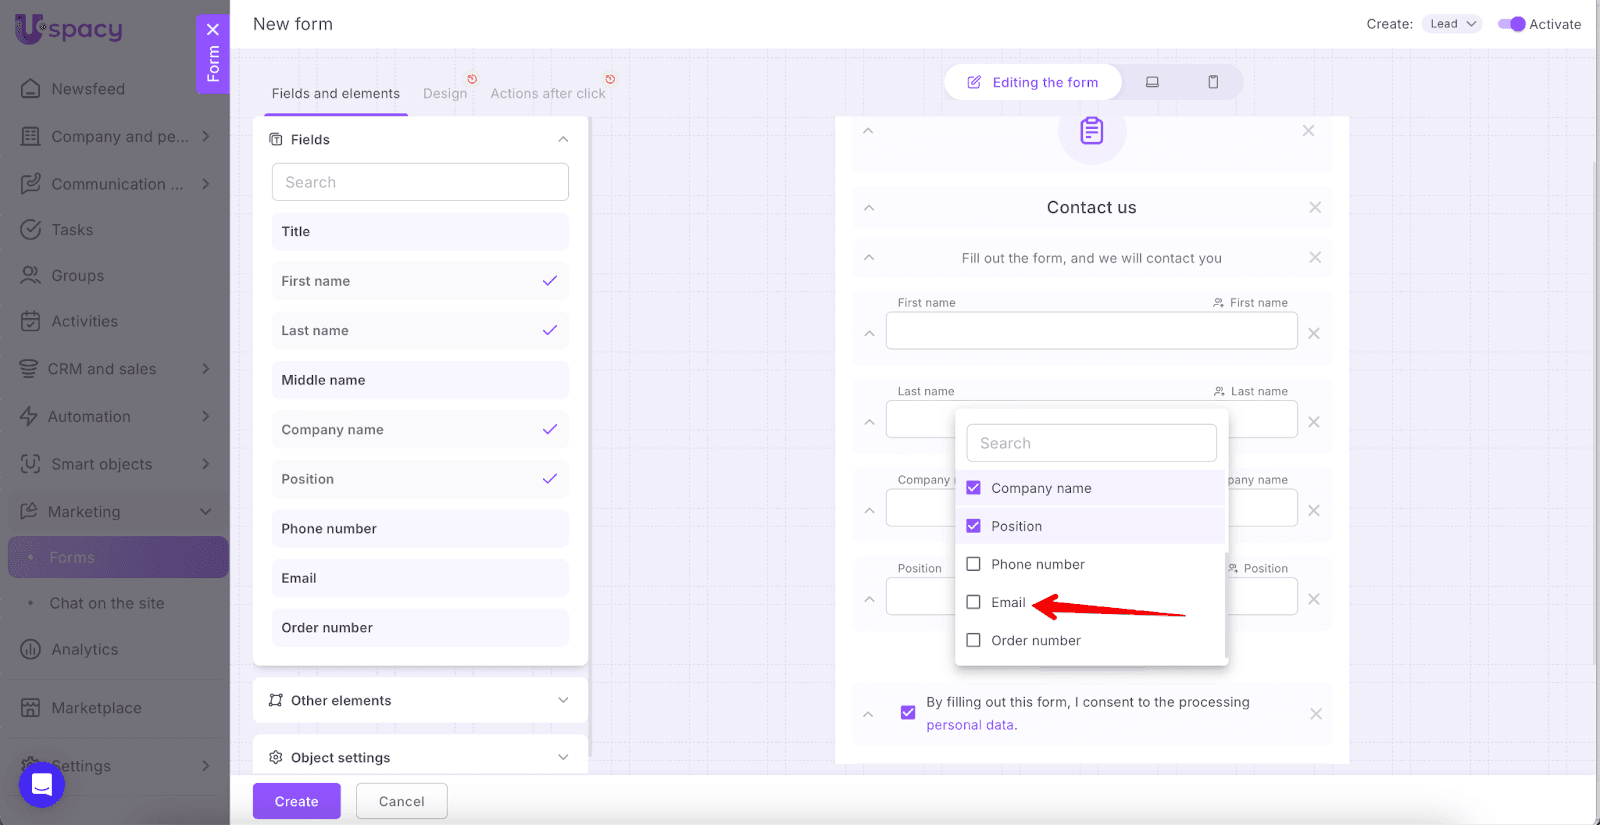
Task: Expand the CRM and sales menu
Action: (x=206, y=368)
